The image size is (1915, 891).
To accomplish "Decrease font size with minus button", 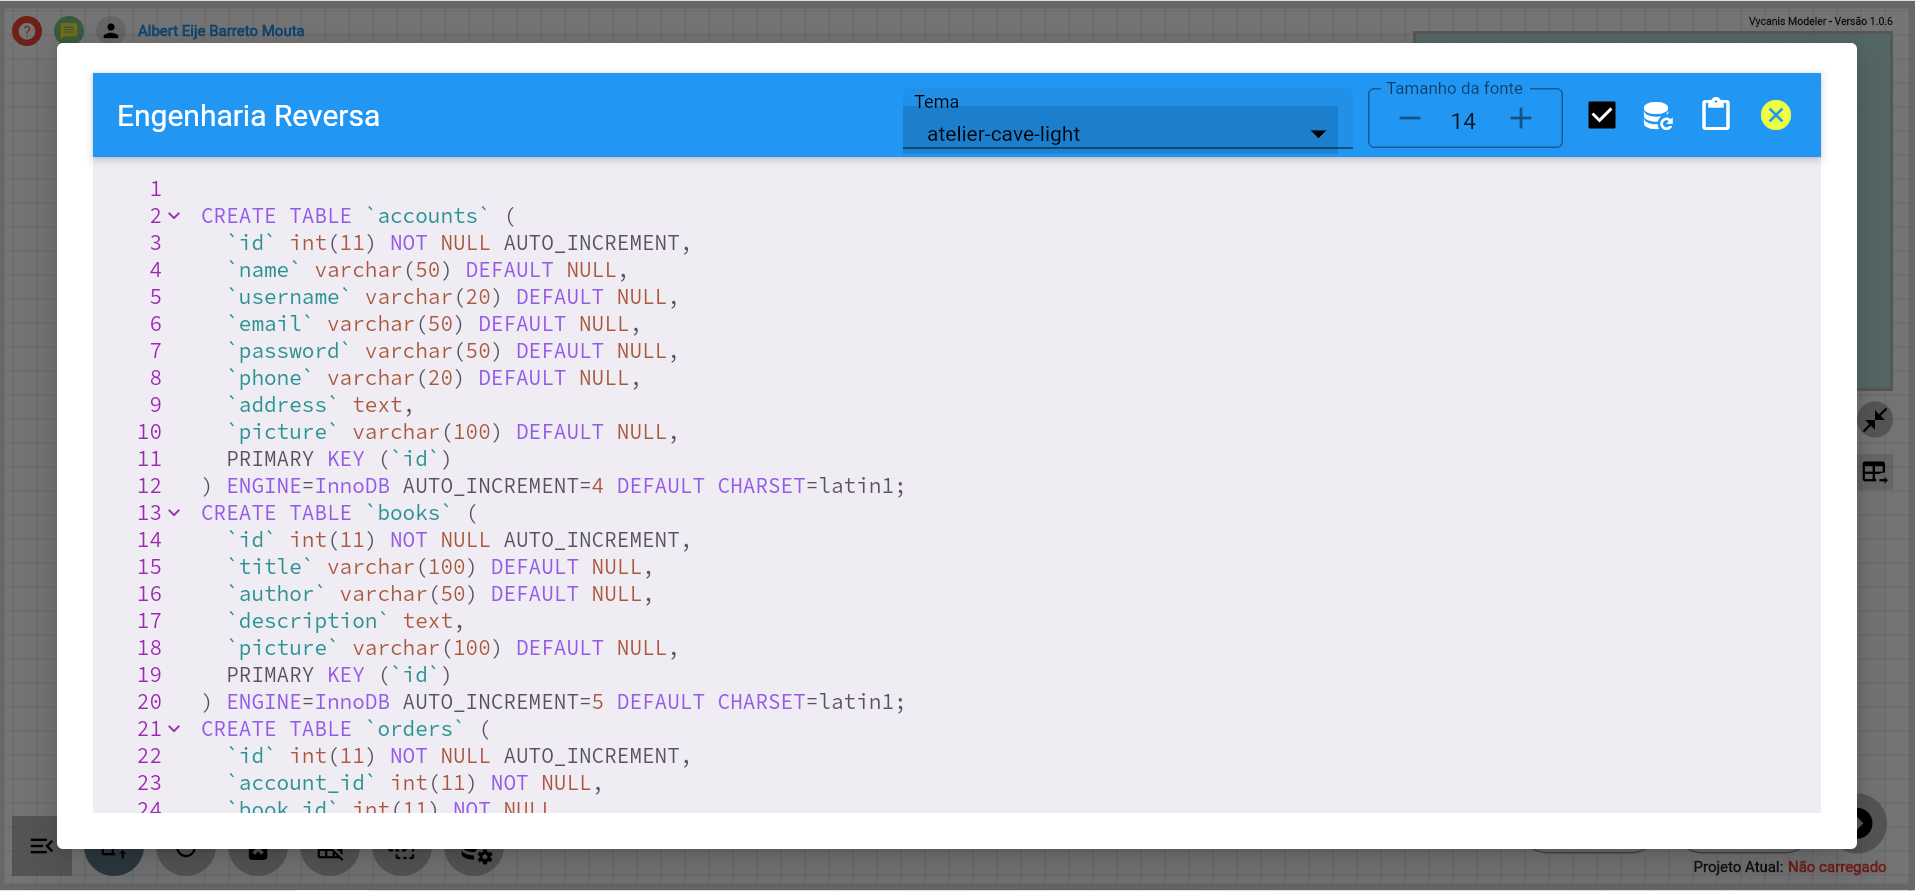I will 1410,119.
